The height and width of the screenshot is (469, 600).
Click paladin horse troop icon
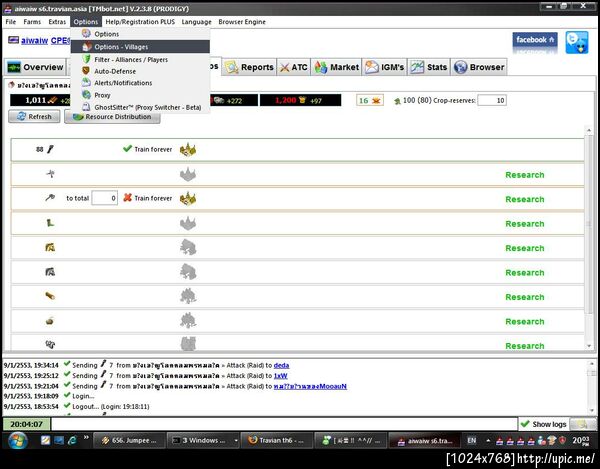click(x=50, y=247)
